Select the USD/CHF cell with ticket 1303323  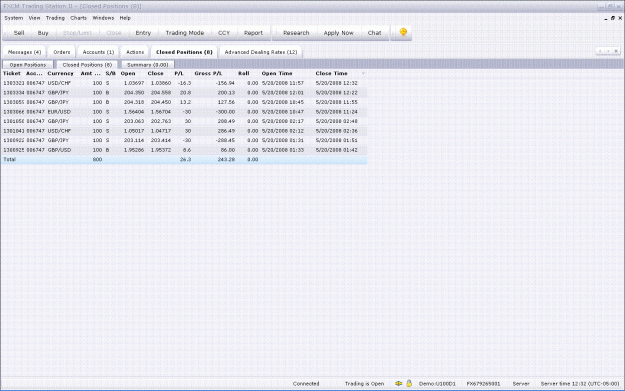59,83
